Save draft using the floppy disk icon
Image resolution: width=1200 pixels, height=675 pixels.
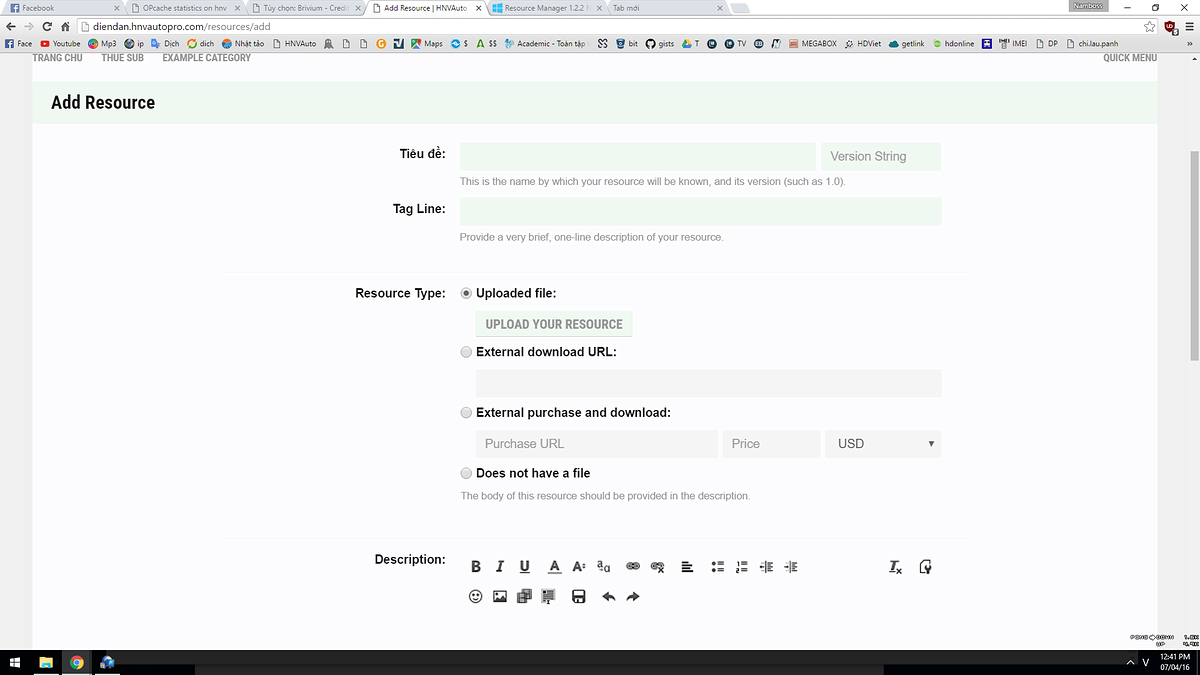click(x=578, y=597)
